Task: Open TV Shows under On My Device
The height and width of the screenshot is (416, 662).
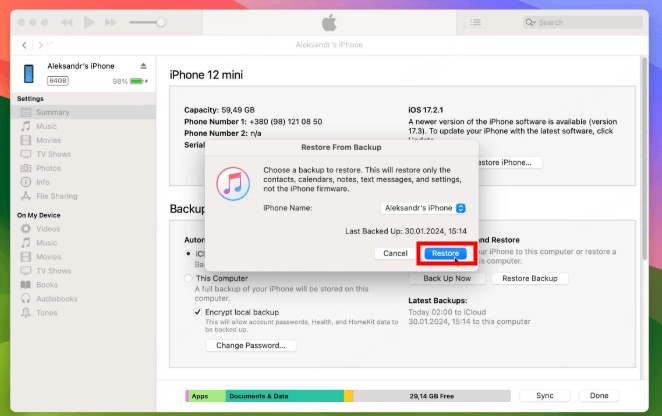Action: [83, 271]
